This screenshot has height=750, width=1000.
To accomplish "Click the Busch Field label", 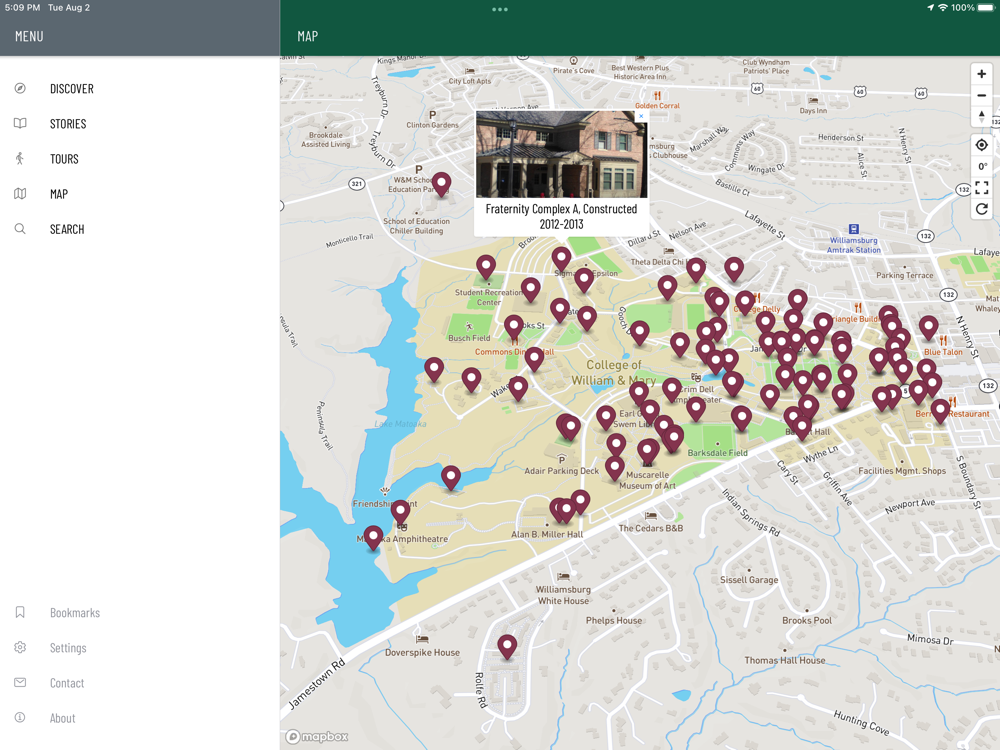I will tap(469, 338).
